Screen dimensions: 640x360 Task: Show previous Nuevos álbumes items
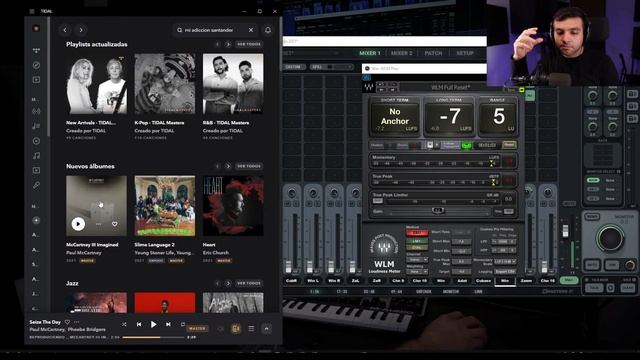pos(217,166)
